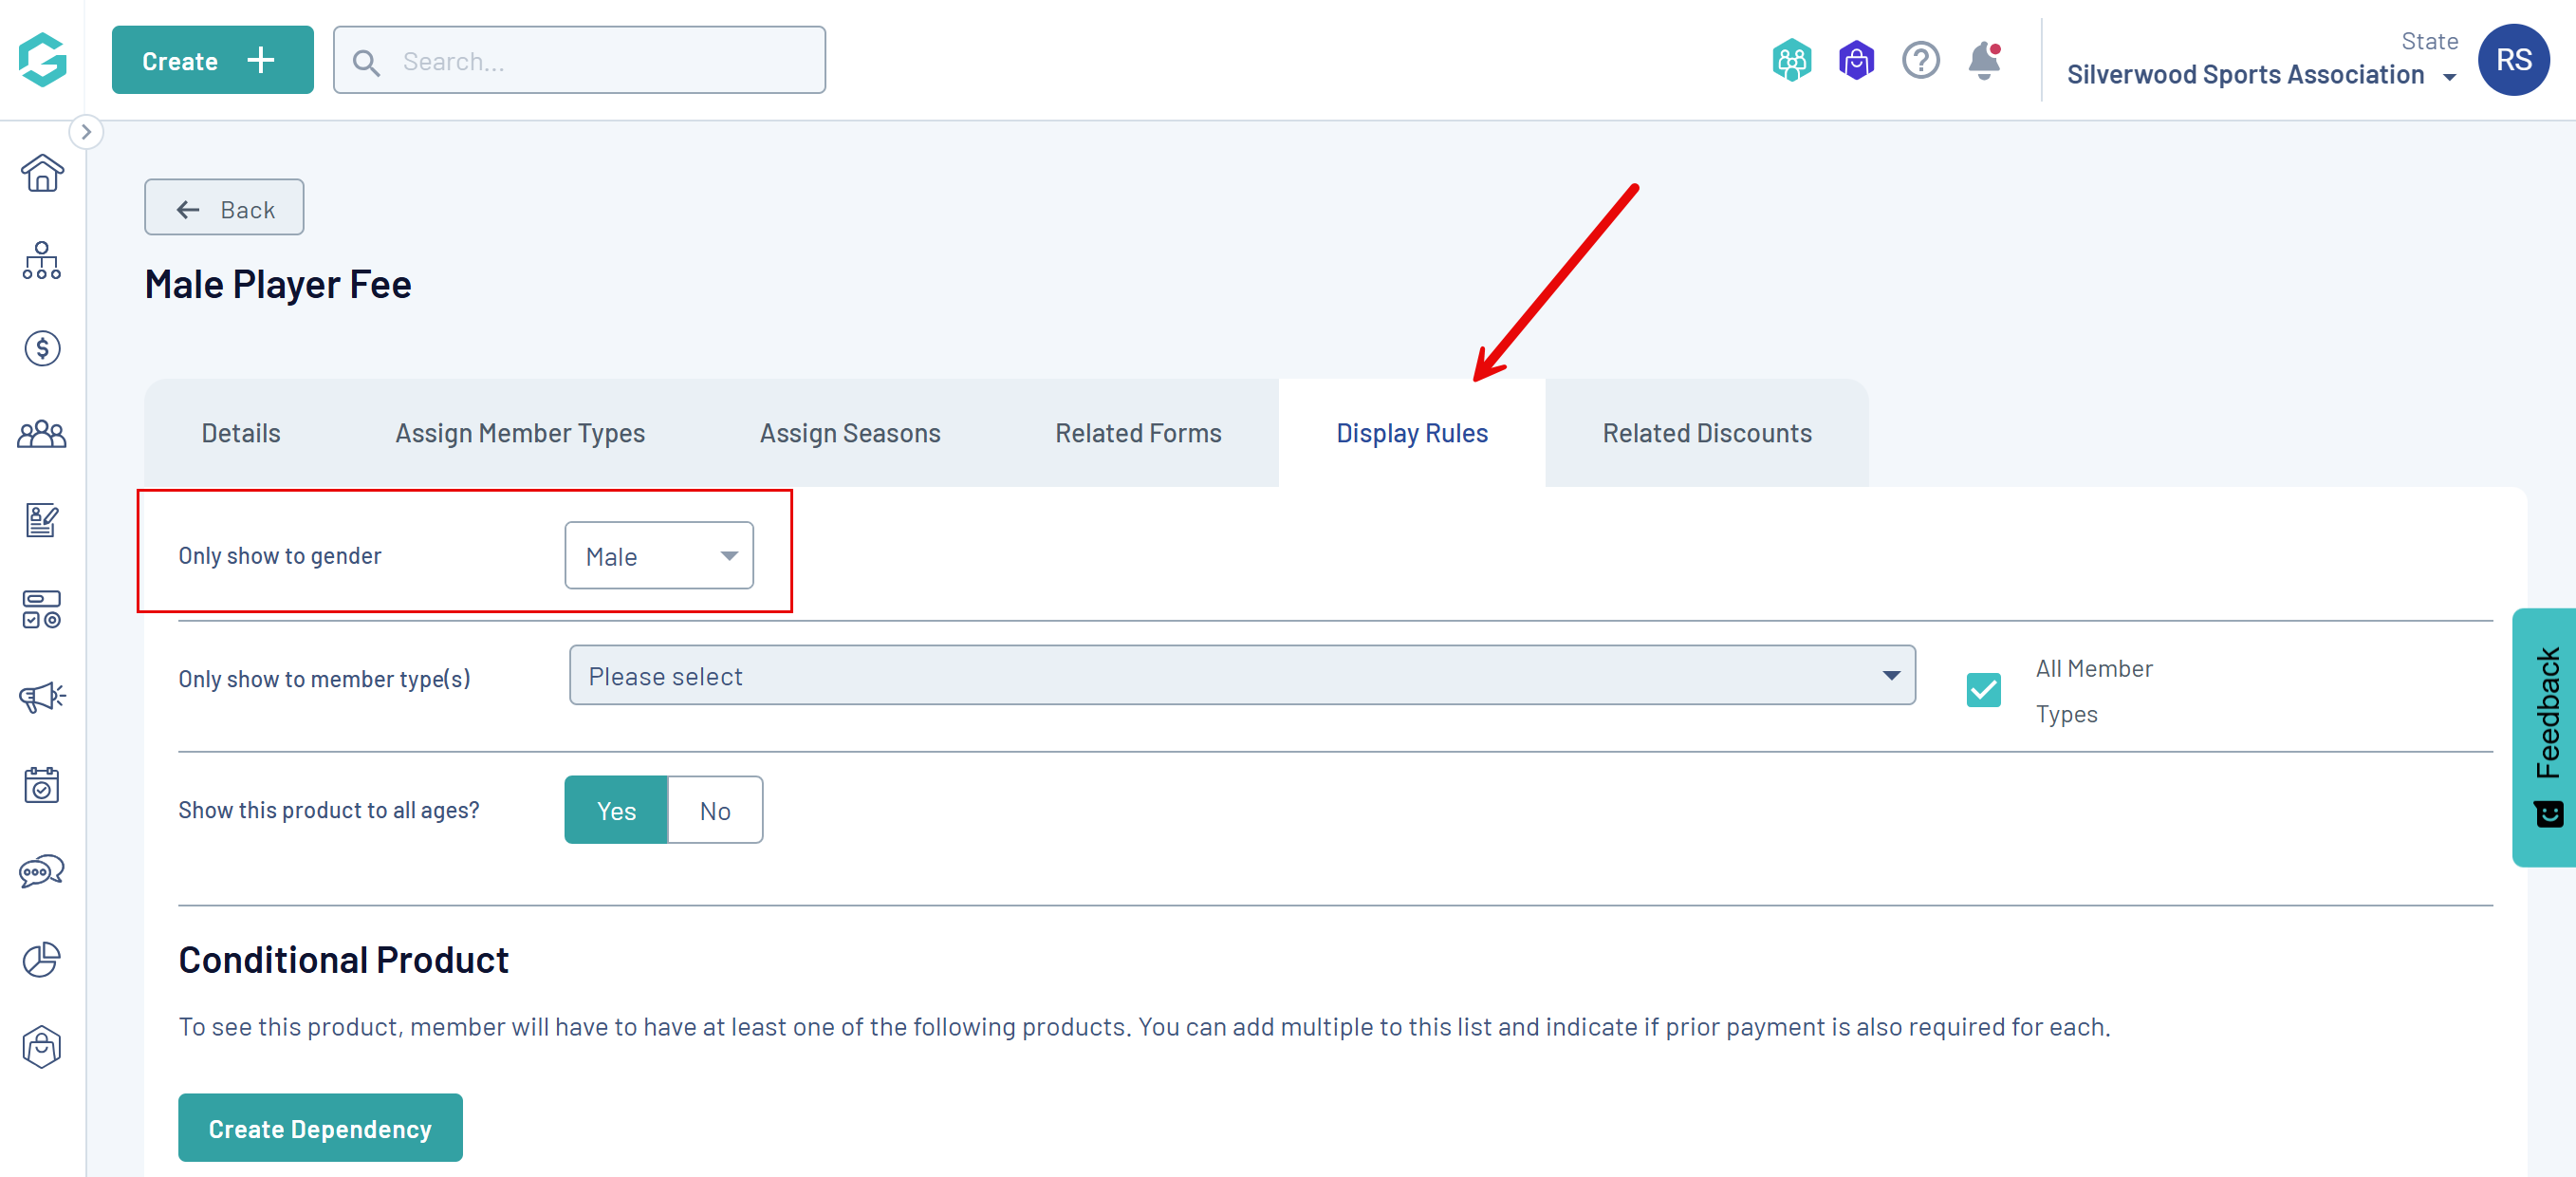Open the pie chart reports icon

[x=42, y=959]
